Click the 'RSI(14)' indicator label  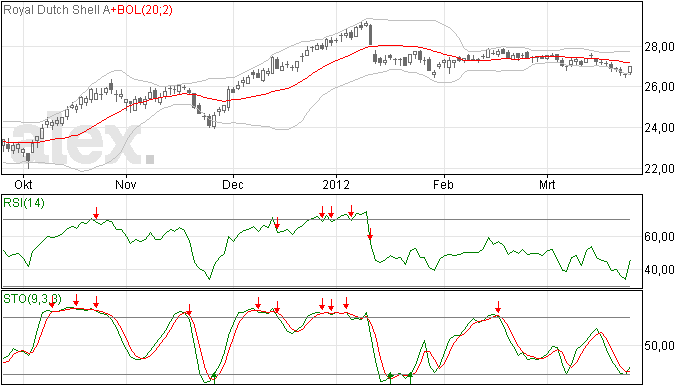point(24,203)
